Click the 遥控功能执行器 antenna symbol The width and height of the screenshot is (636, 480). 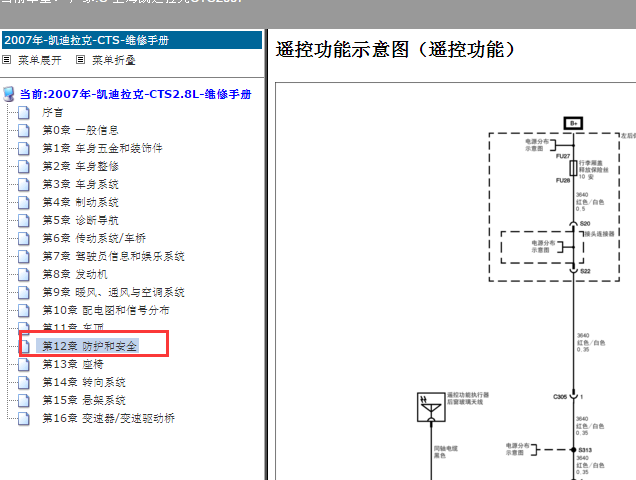pyautogui.click(x=431, y=407)
